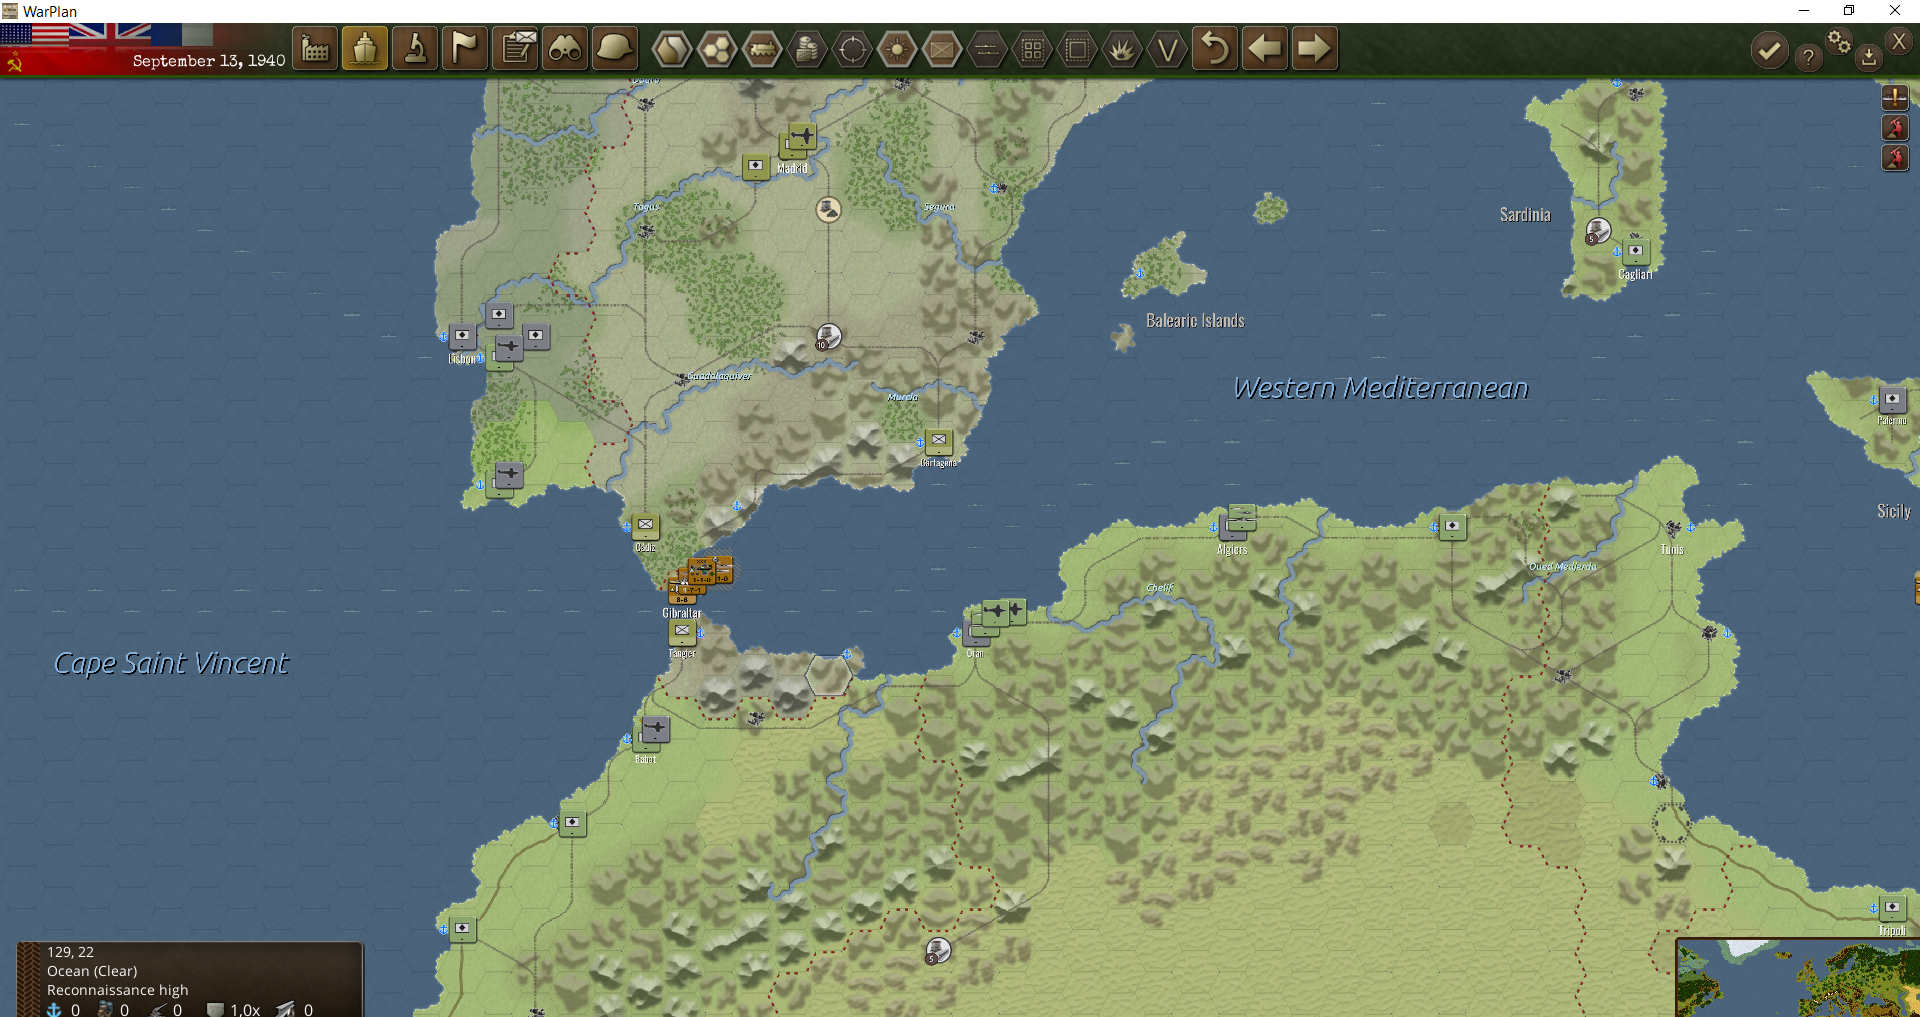Click the binoculars toolbar icon

click(x=565, y=48)
